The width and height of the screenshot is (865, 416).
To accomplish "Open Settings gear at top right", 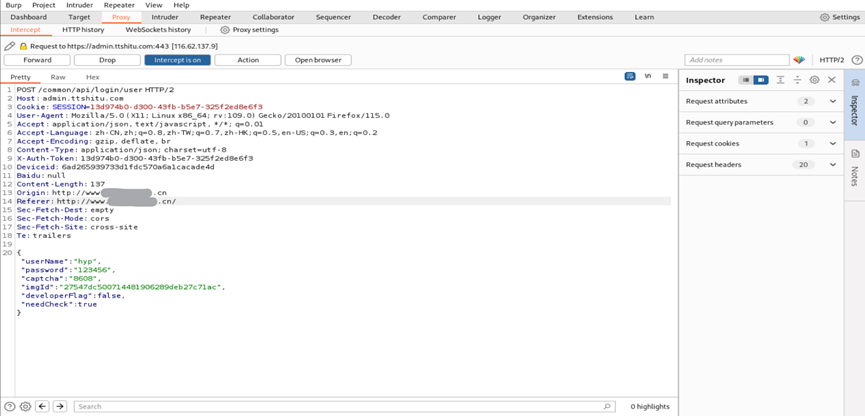I will (x=840, y=17).
